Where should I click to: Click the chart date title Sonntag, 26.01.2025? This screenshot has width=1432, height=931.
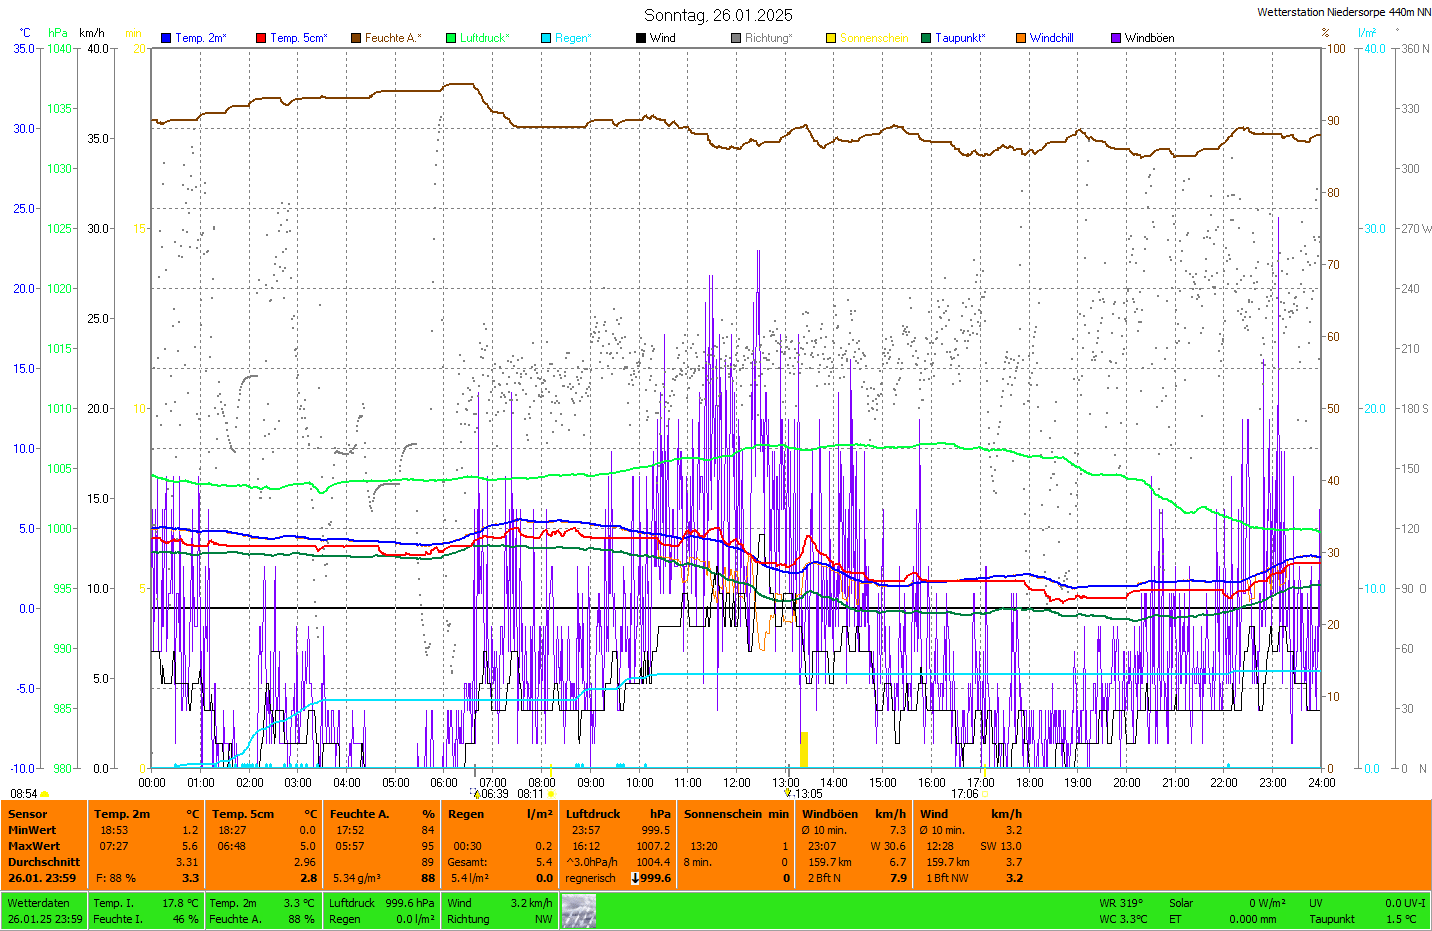point(718,15)
